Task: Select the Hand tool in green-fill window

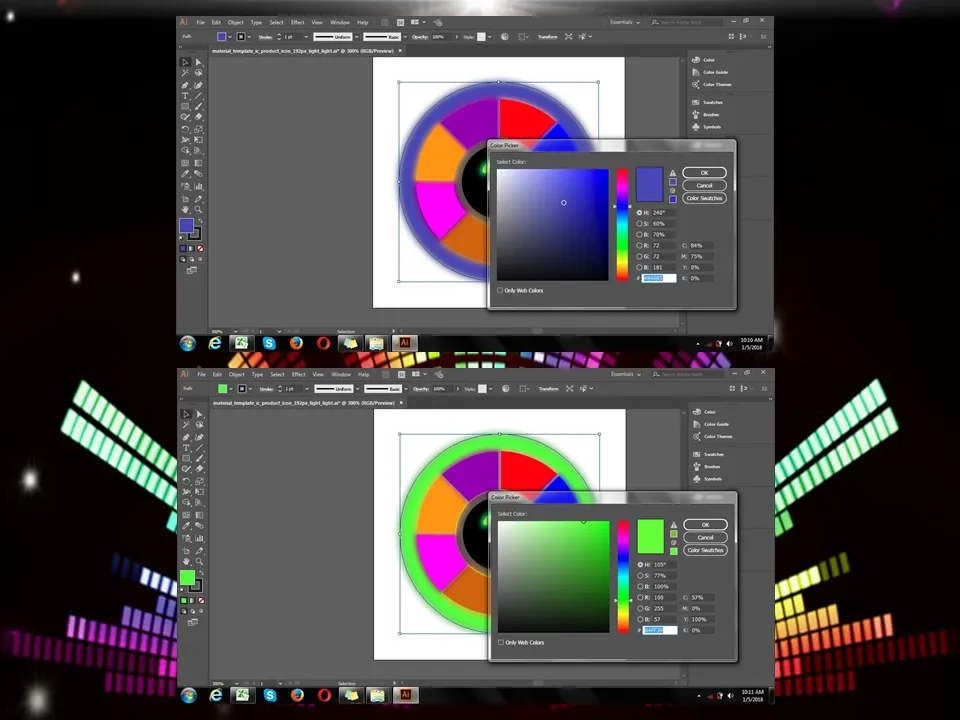Action: coord(187,561)
